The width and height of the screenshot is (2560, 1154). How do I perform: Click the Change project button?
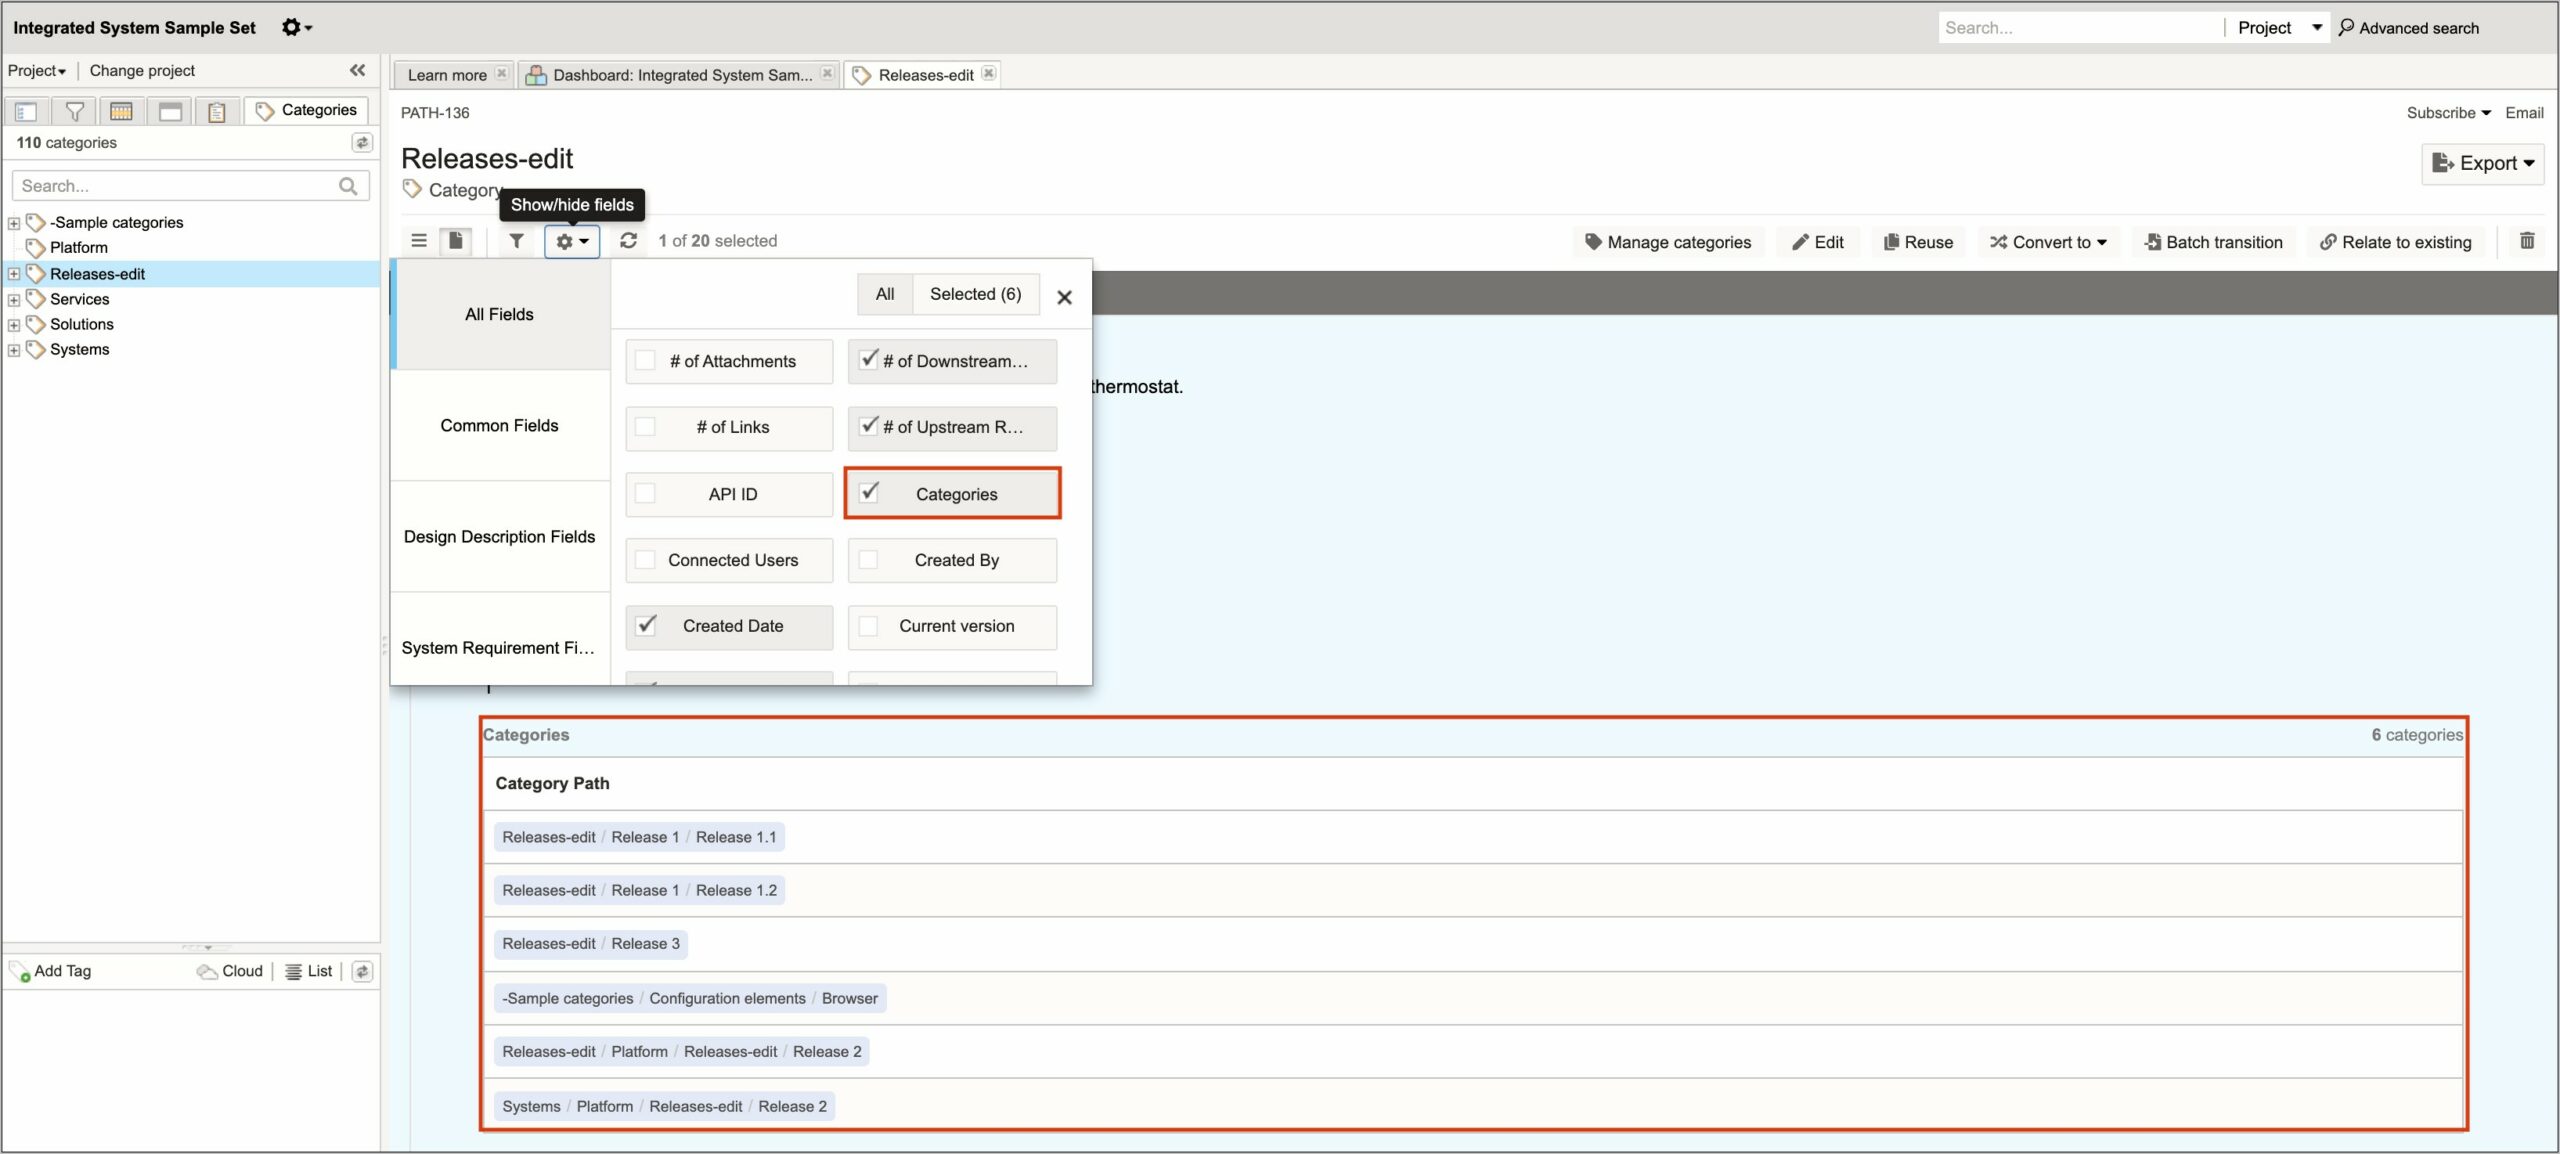tap(140, 70)
